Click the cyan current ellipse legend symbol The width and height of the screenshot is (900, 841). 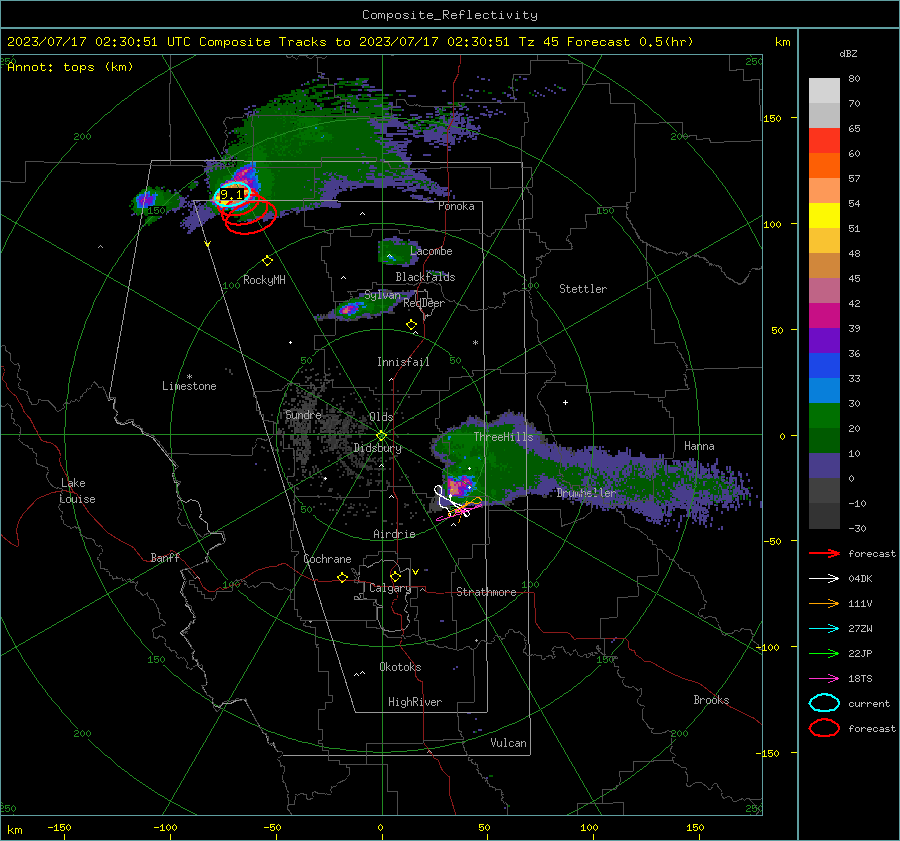824,703
